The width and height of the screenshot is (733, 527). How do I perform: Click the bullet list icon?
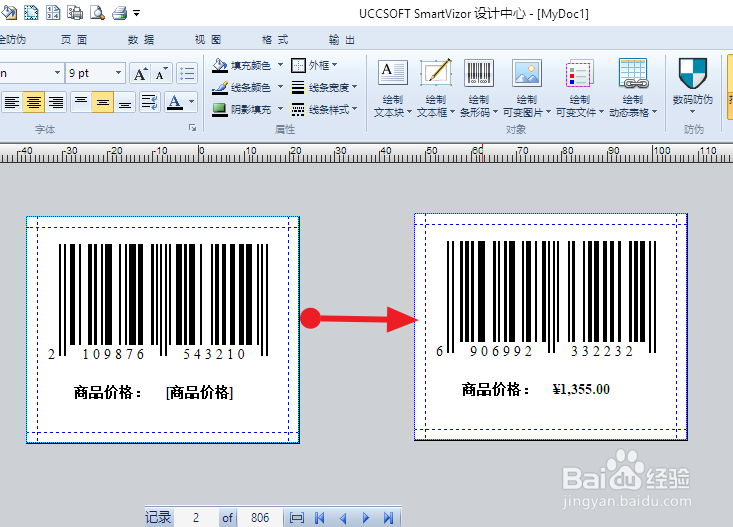click(187, 73)
